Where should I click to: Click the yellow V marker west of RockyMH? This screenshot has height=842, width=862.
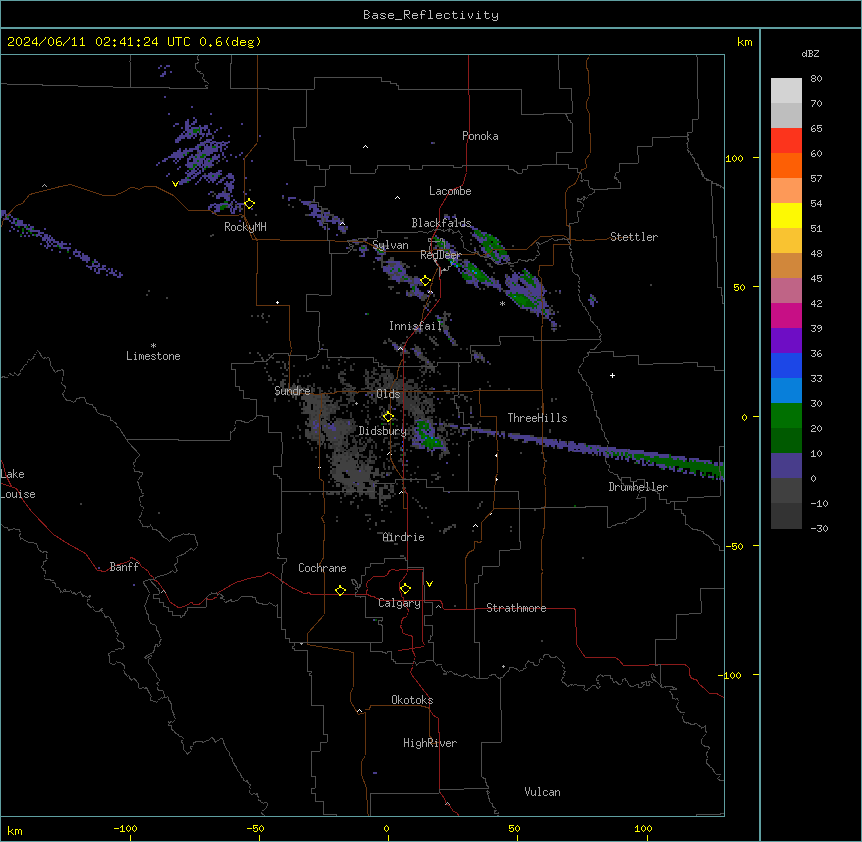pos(175,184)
